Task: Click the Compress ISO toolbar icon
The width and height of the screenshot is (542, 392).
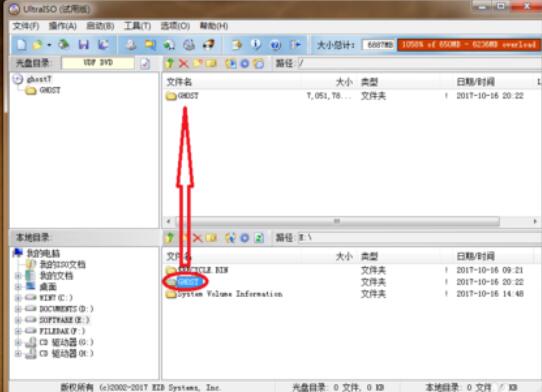Action: click(x=150, y=45)
